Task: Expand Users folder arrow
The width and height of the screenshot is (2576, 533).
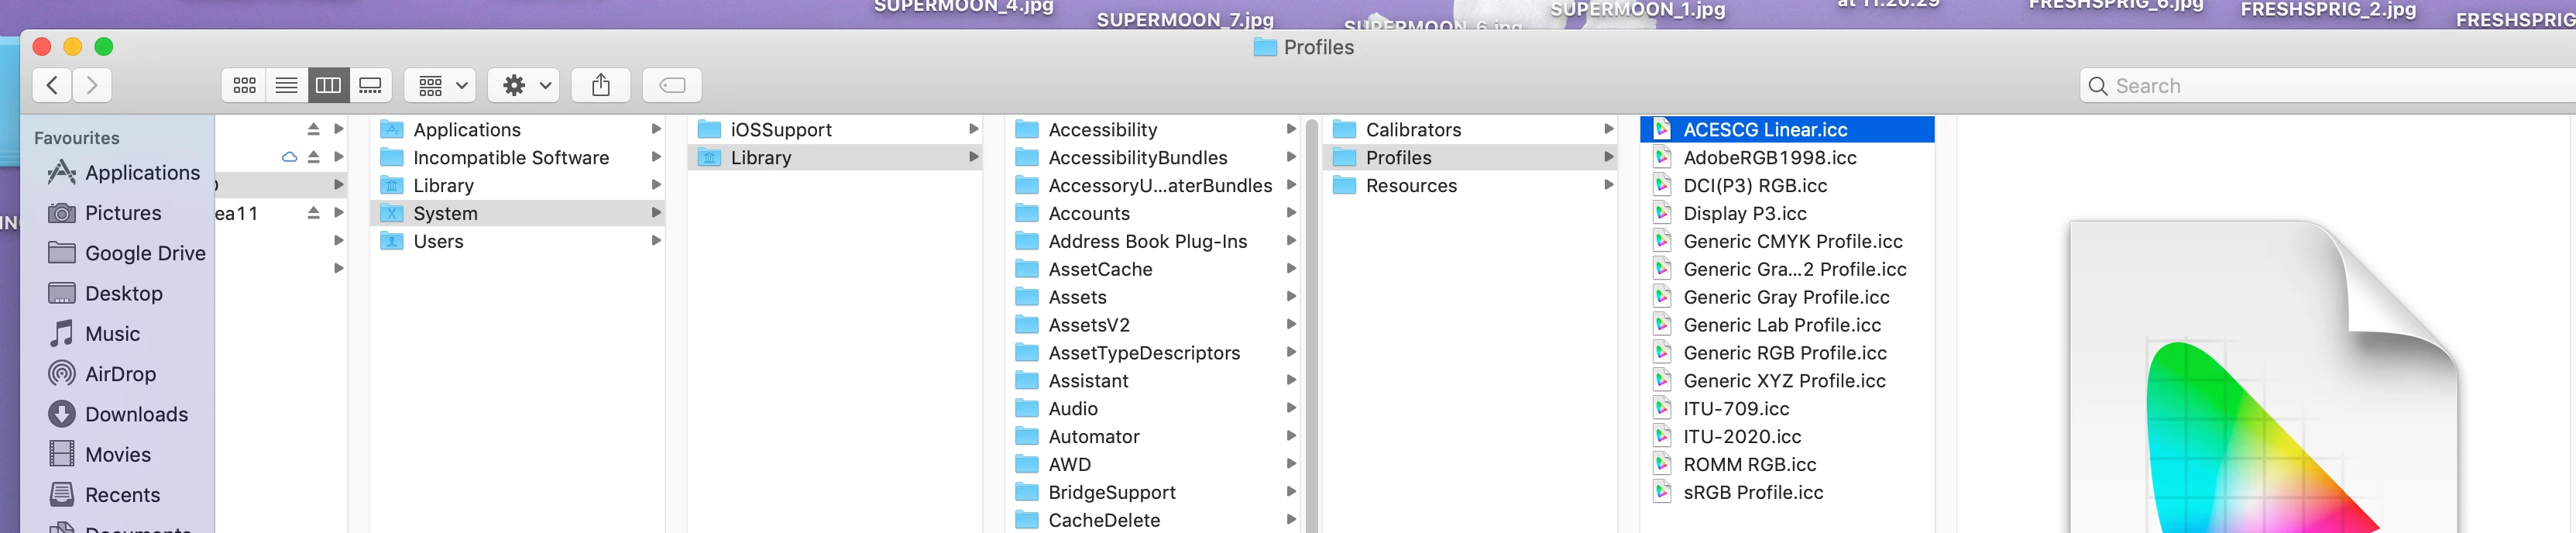Action: 656,241
